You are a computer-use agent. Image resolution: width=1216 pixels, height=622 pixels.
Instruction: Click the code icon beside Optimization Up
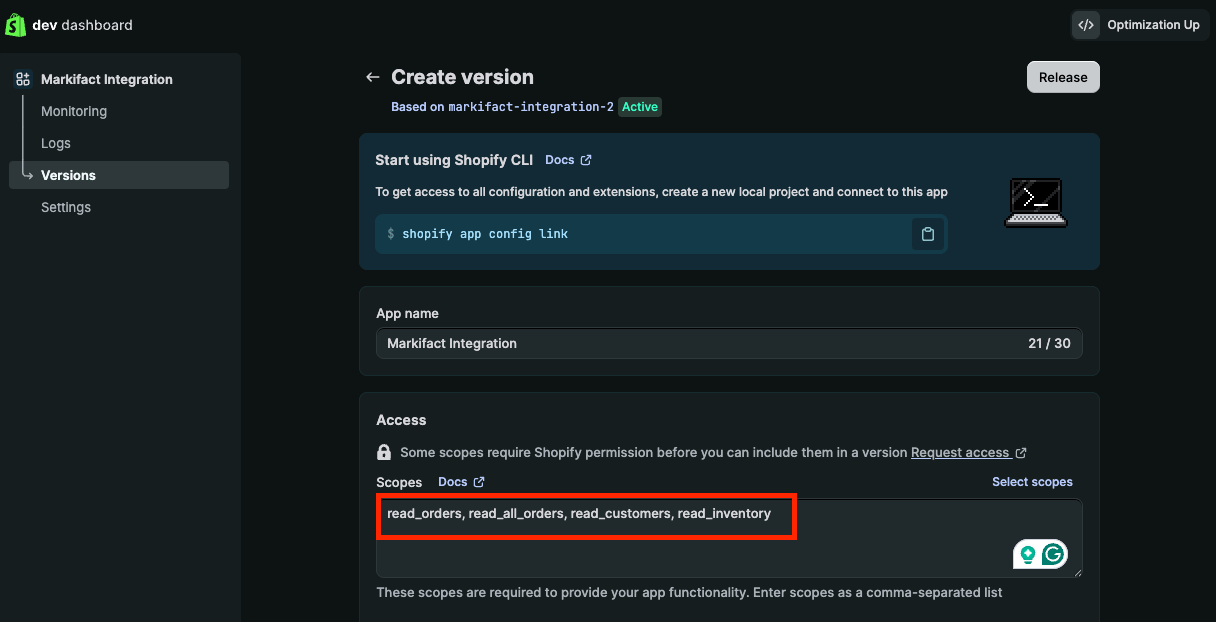point(1086,25)
